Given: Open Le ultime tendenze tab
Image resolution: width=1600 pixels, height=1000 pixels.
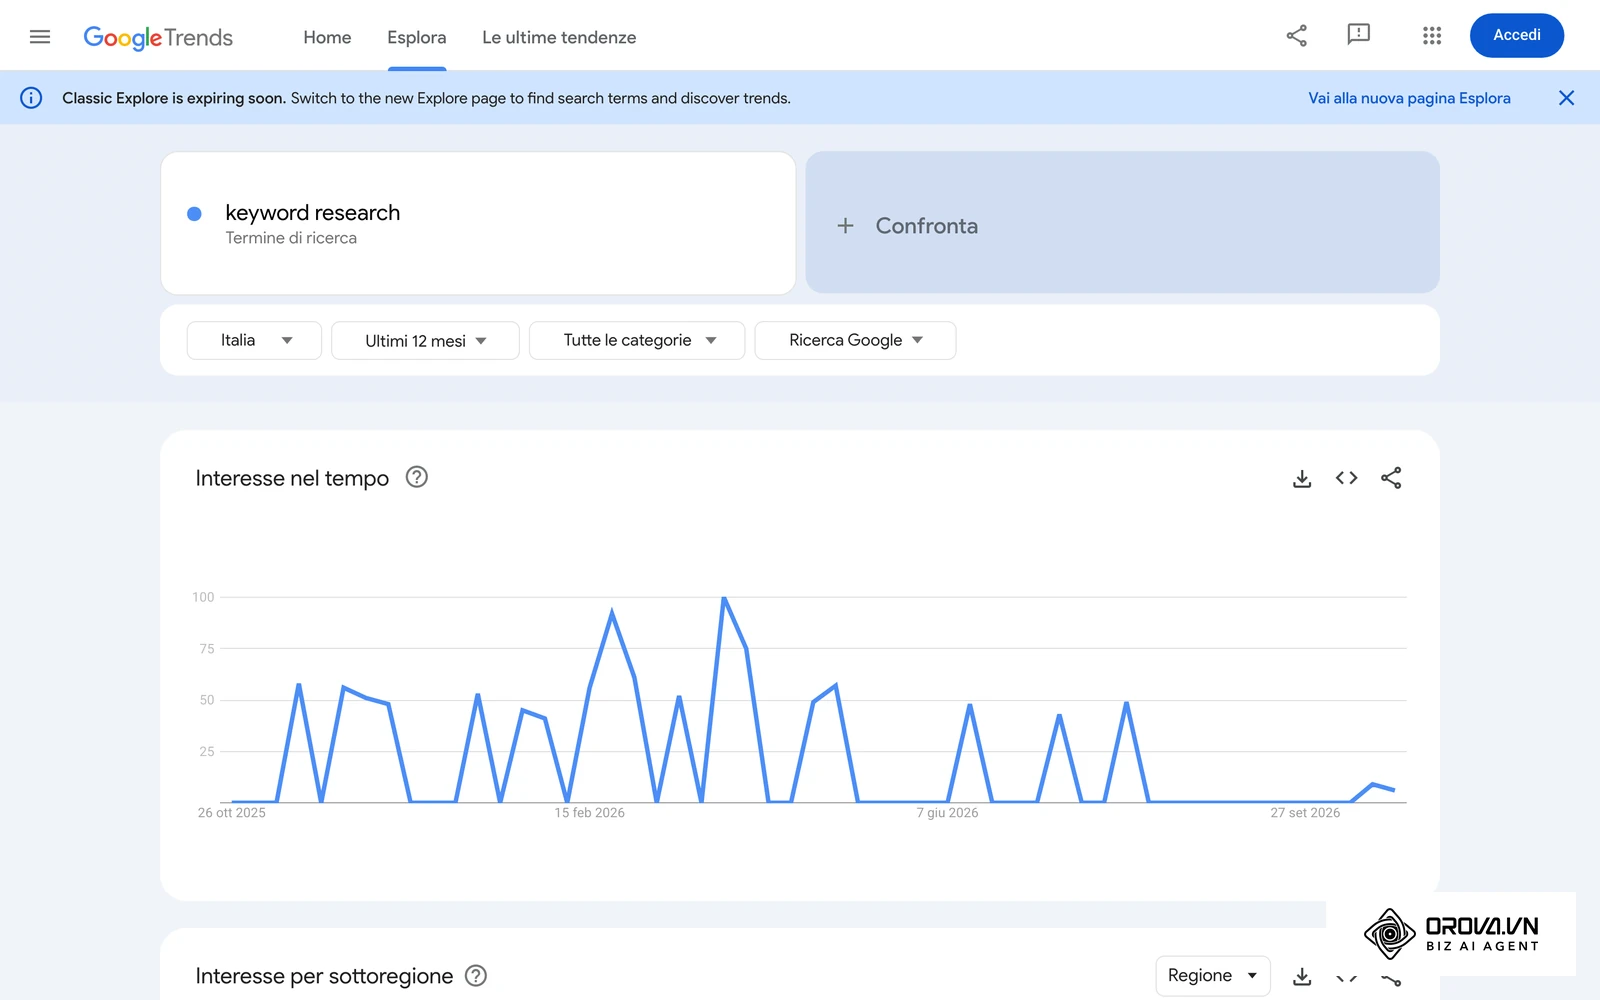Looking at the screenshot, I should coord(559,37).
